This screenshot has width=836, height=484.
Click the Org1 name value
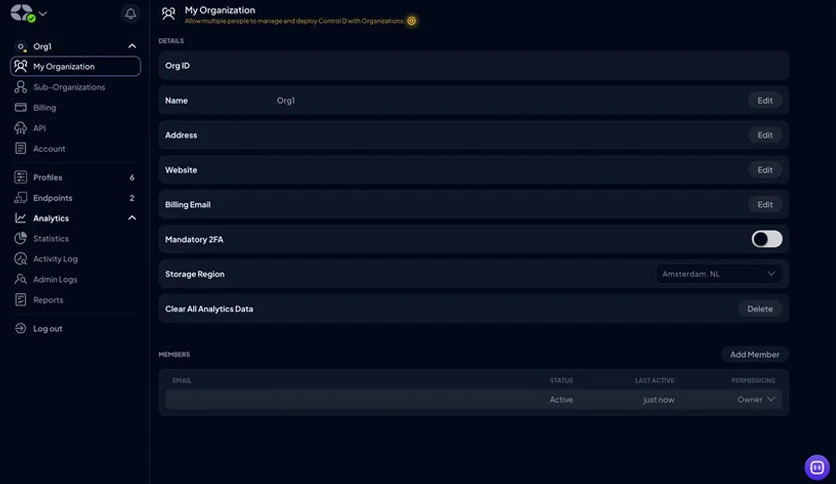click(x=286, y=101)
